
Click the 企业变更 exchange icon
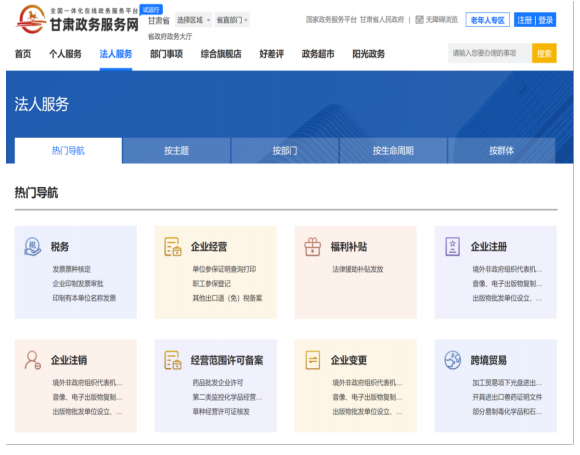coord(313,360)
